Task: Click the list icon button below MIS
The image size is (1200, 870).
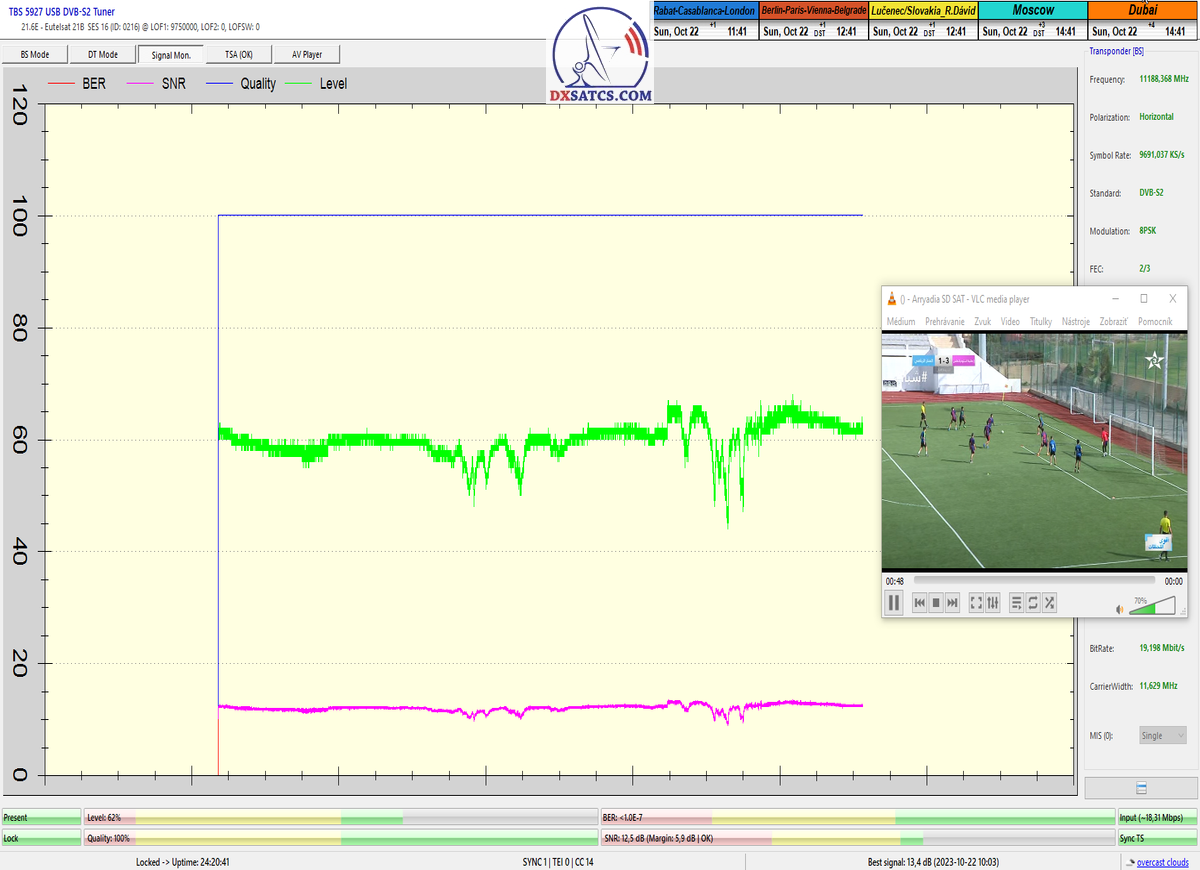Action: pos(1141,788)
